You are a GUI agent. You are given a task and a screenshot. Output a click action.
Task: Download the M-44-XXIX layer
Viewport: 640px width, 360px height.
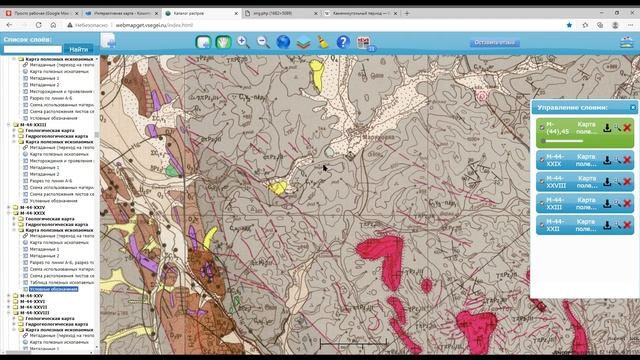[x=607, y=160]
